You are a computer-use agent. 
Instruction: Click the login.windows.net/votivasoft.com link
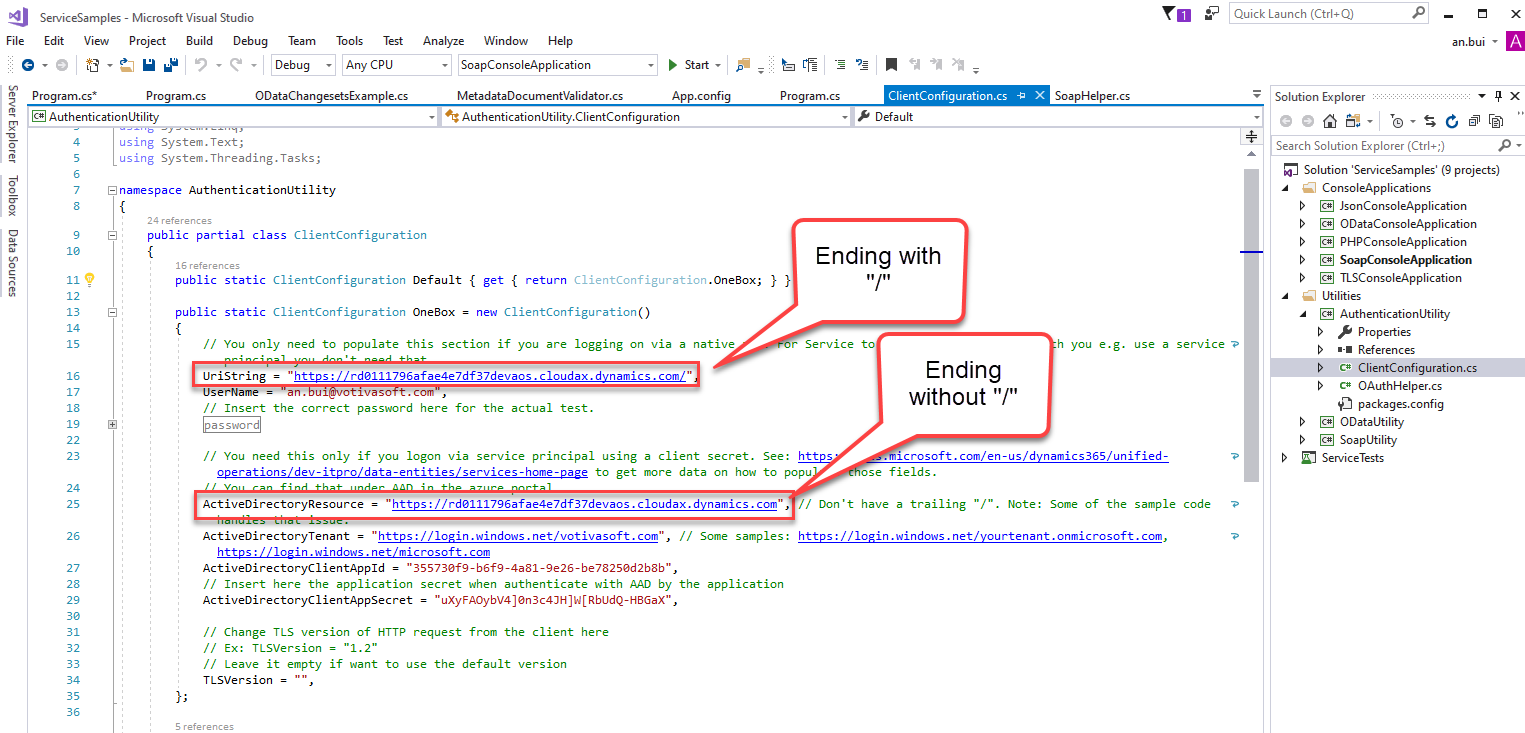[x=517, y=536]
